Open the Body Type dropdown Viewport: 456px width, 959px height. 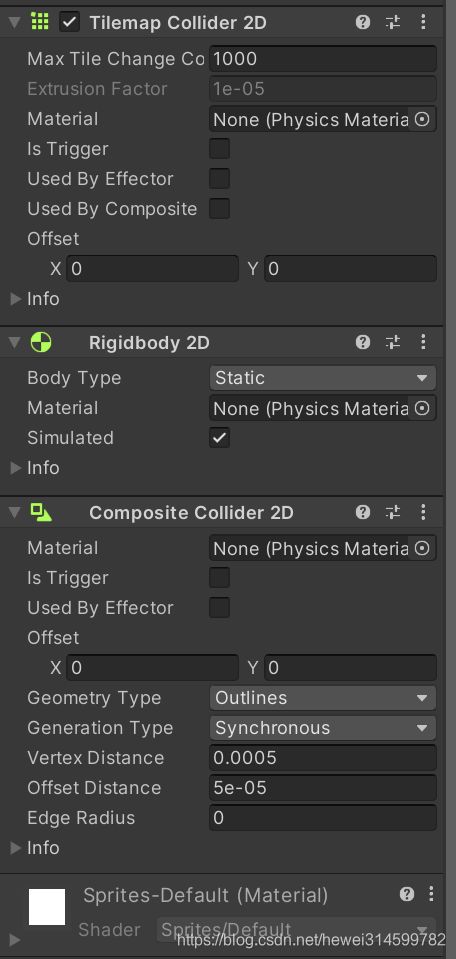tap(323, 378)
